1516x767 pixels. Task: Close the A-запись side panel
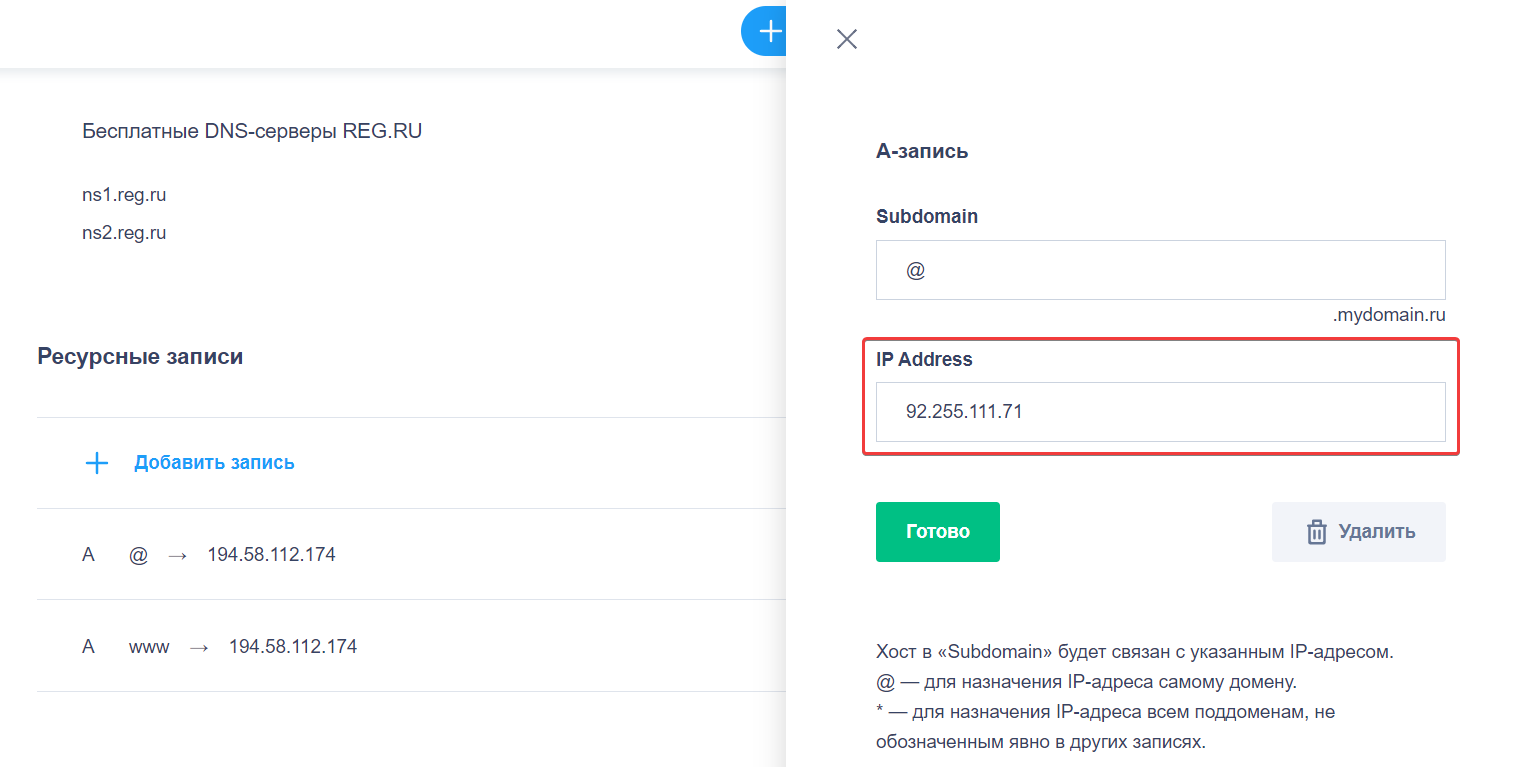coord(846,39)
